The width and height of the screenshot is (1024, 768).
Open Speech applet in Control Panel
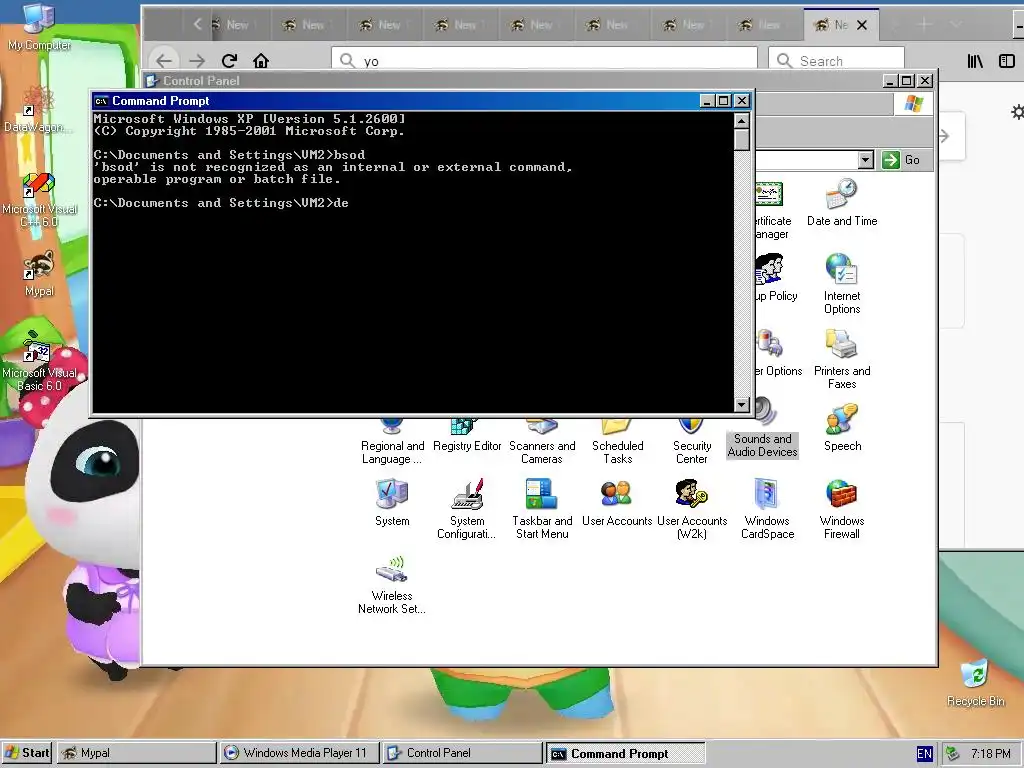(x=842, y=428)
